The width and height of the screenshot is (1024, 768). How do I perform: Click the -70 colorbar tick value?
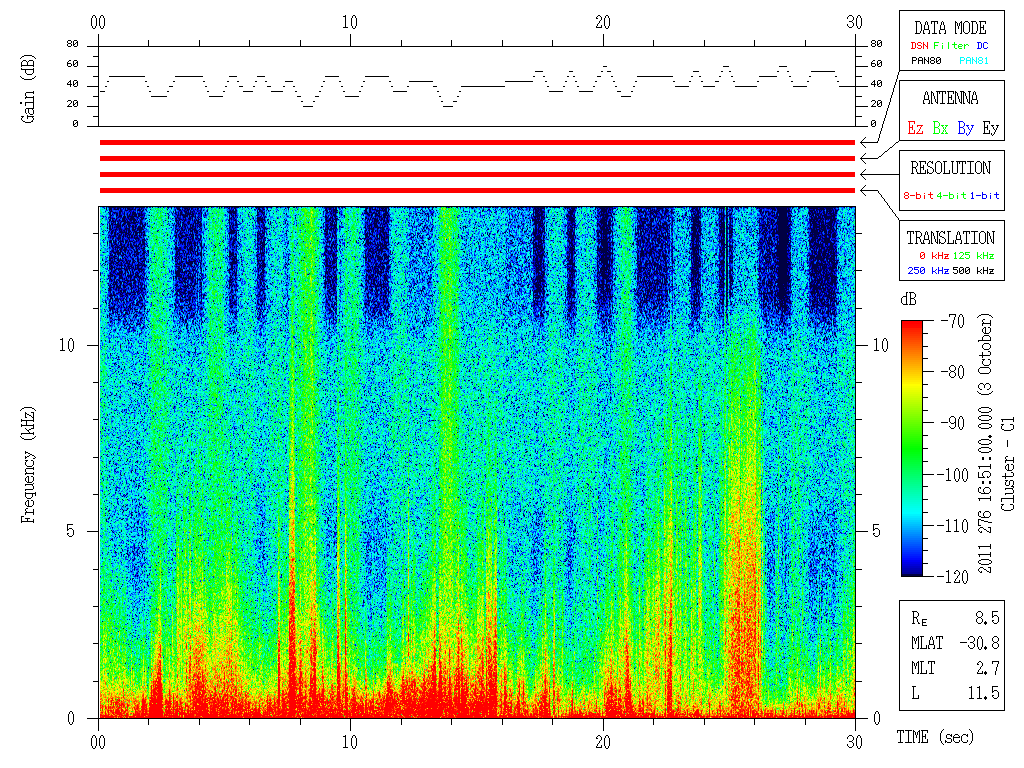(953, 321)
